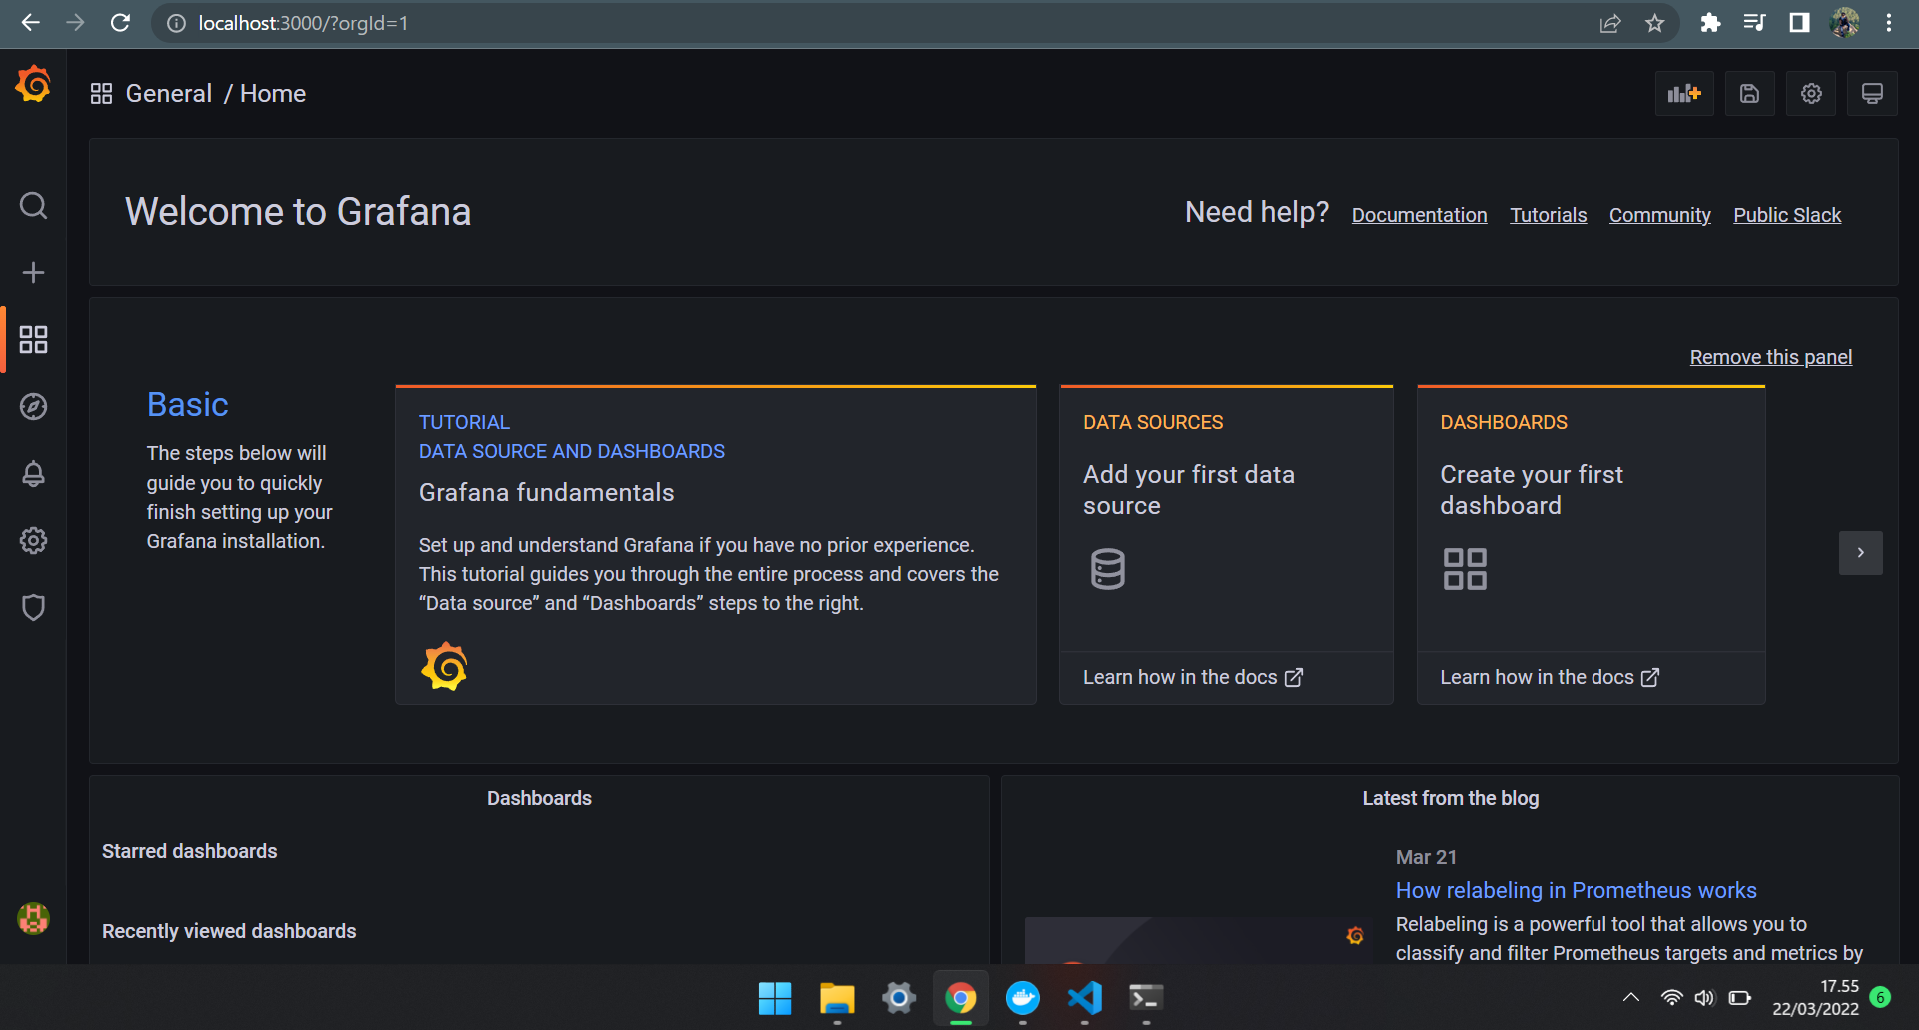Click the Remove this panel link
Screen dimensions: 1919x1030
click(x=1770, y=357)
